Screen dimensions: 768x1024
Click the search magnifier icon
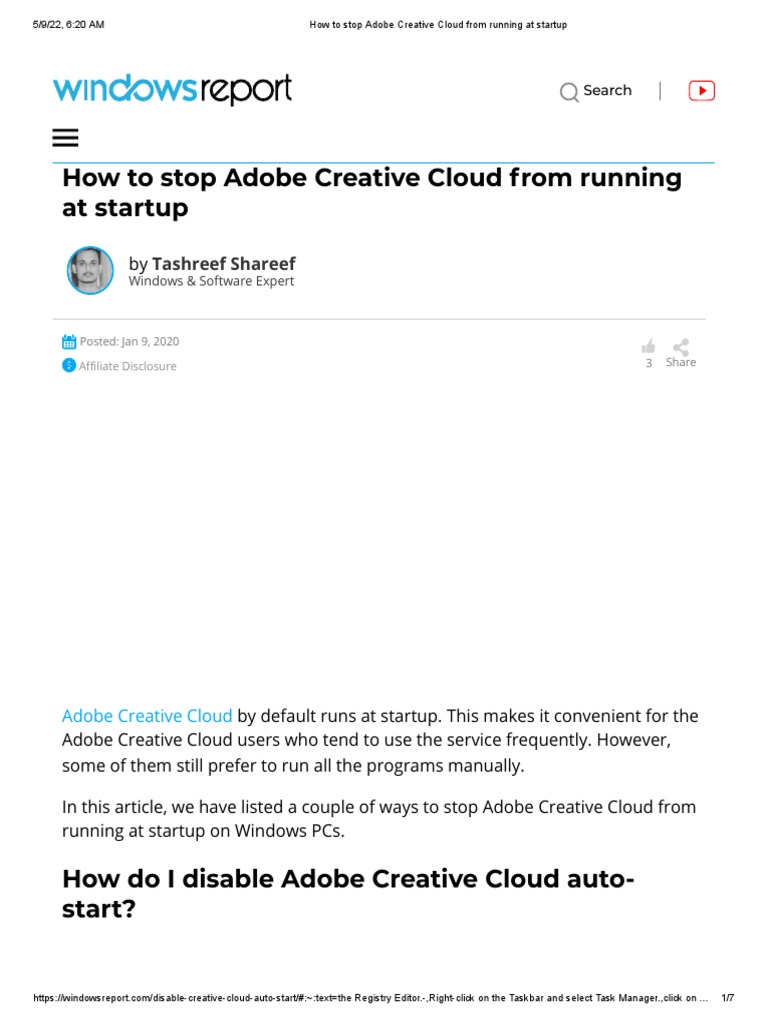point(569,92)
